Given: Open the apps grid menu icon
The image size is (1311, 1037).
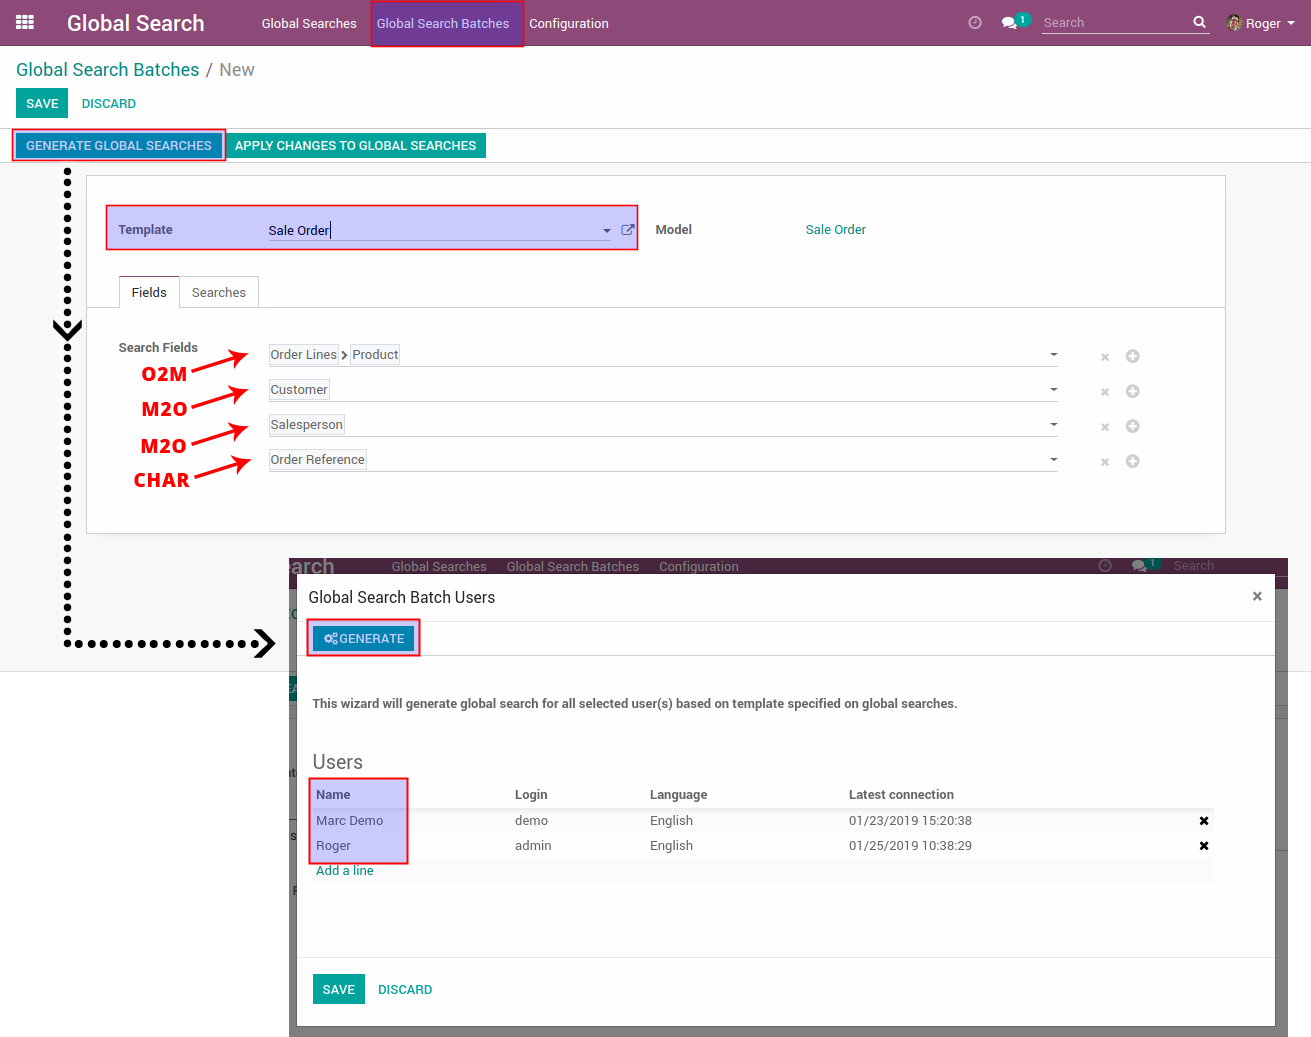Looking at the screenshot, I should click(25, 22).
